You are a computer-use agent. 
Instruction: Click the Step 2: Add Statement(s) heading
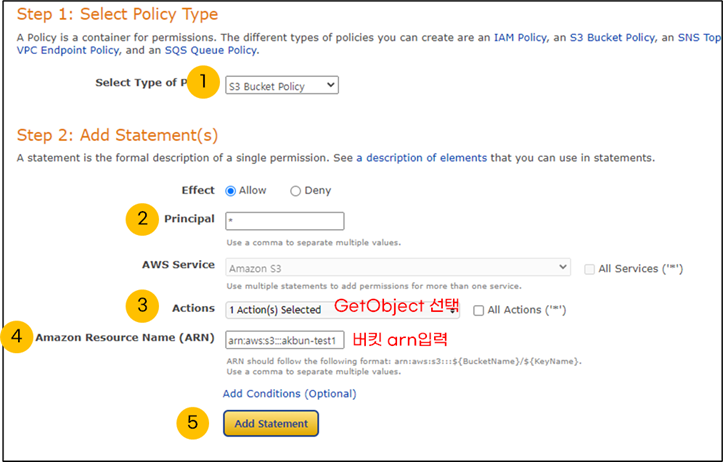tap(118, 135)
